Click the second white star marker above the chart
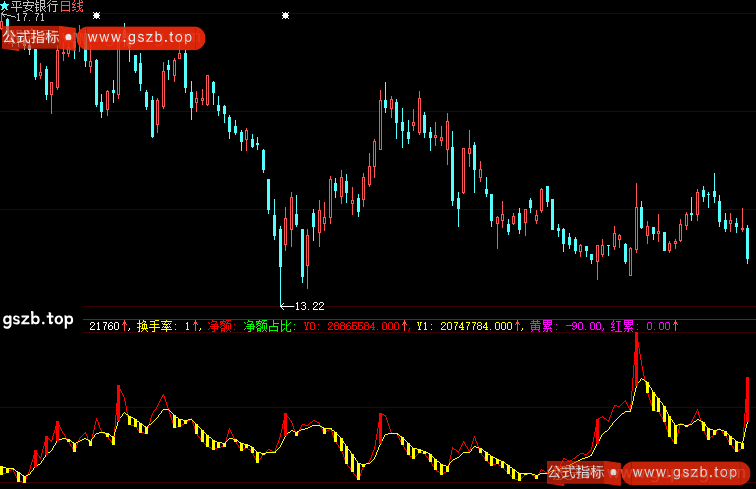This screenshot has height=489, width=756. [x=286, y=16]
